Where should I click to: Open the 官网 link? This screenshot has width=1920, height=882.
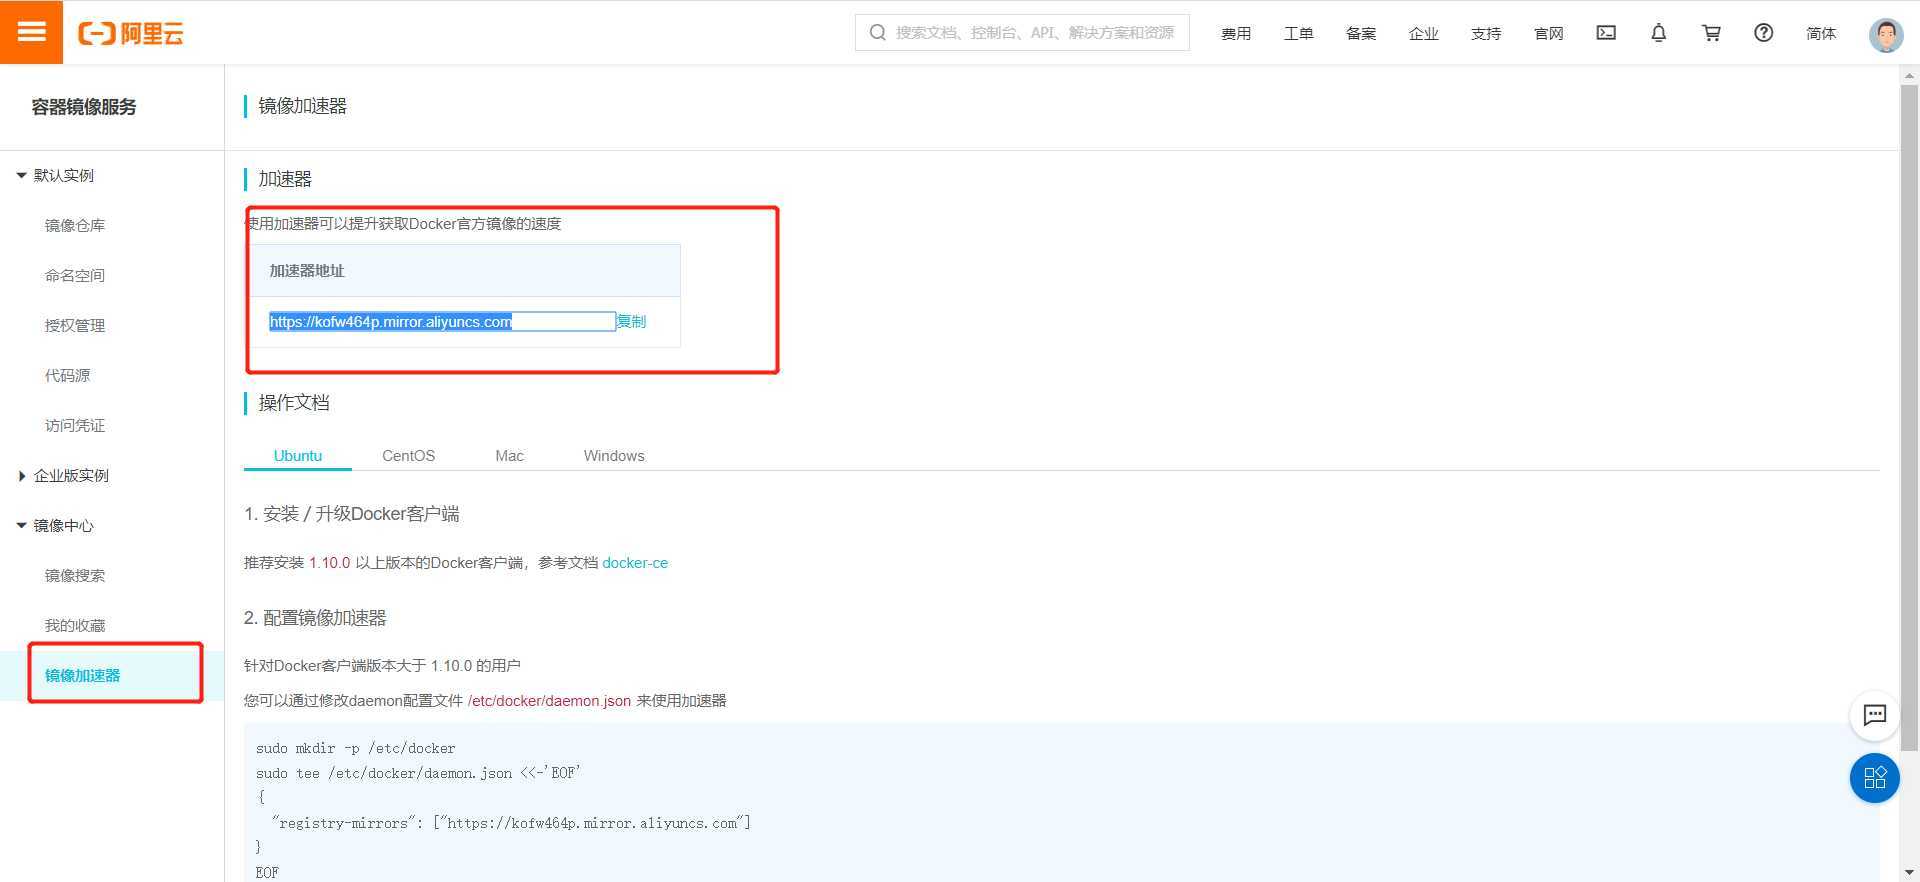click(1548, 33)
